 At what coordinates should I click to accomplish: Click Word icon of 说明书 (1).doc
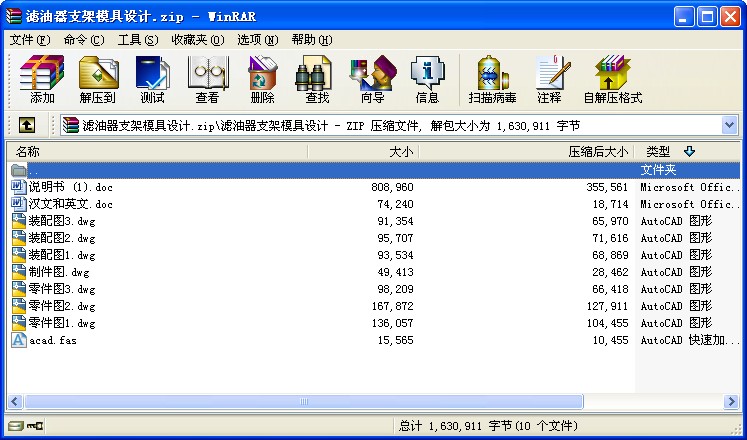coord(19,187)
